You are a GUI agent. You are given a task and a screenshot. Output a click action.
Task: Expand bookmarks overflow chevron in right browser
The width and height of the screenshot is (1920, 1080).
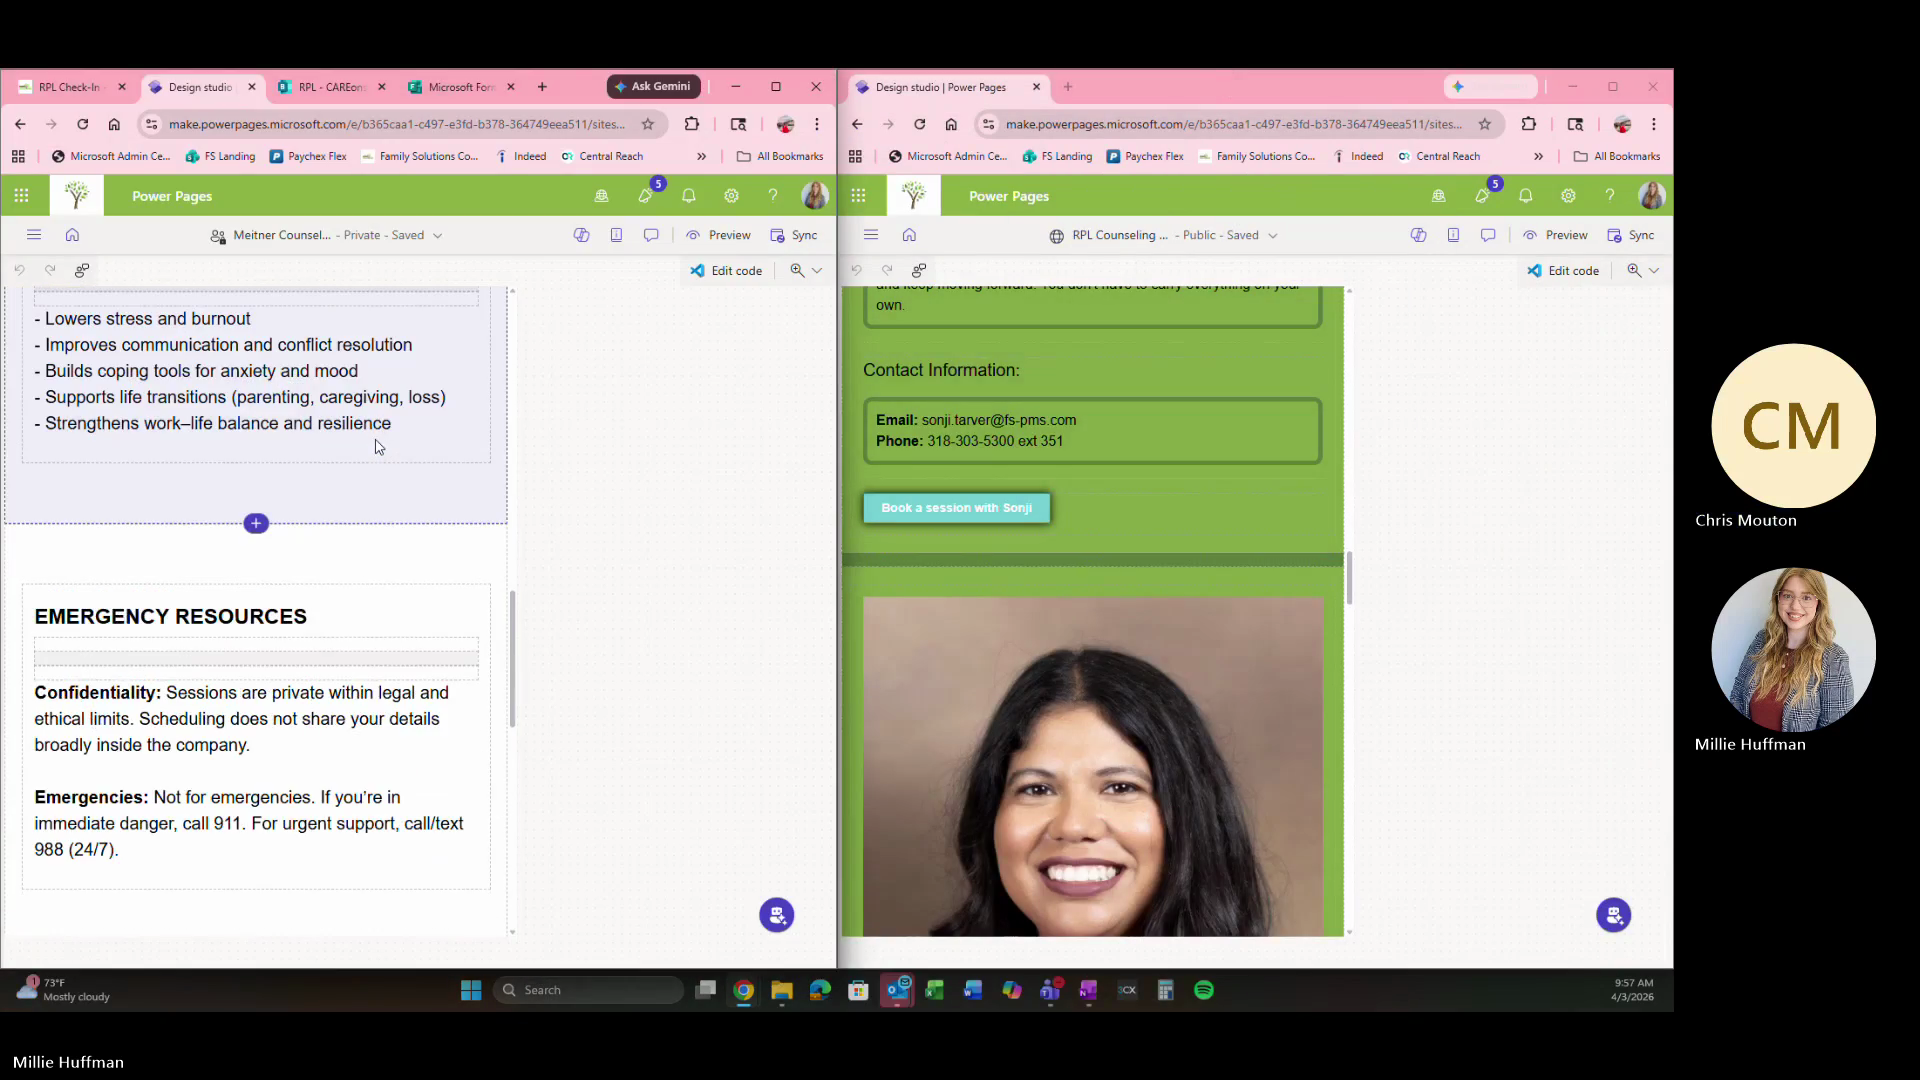1538,156
